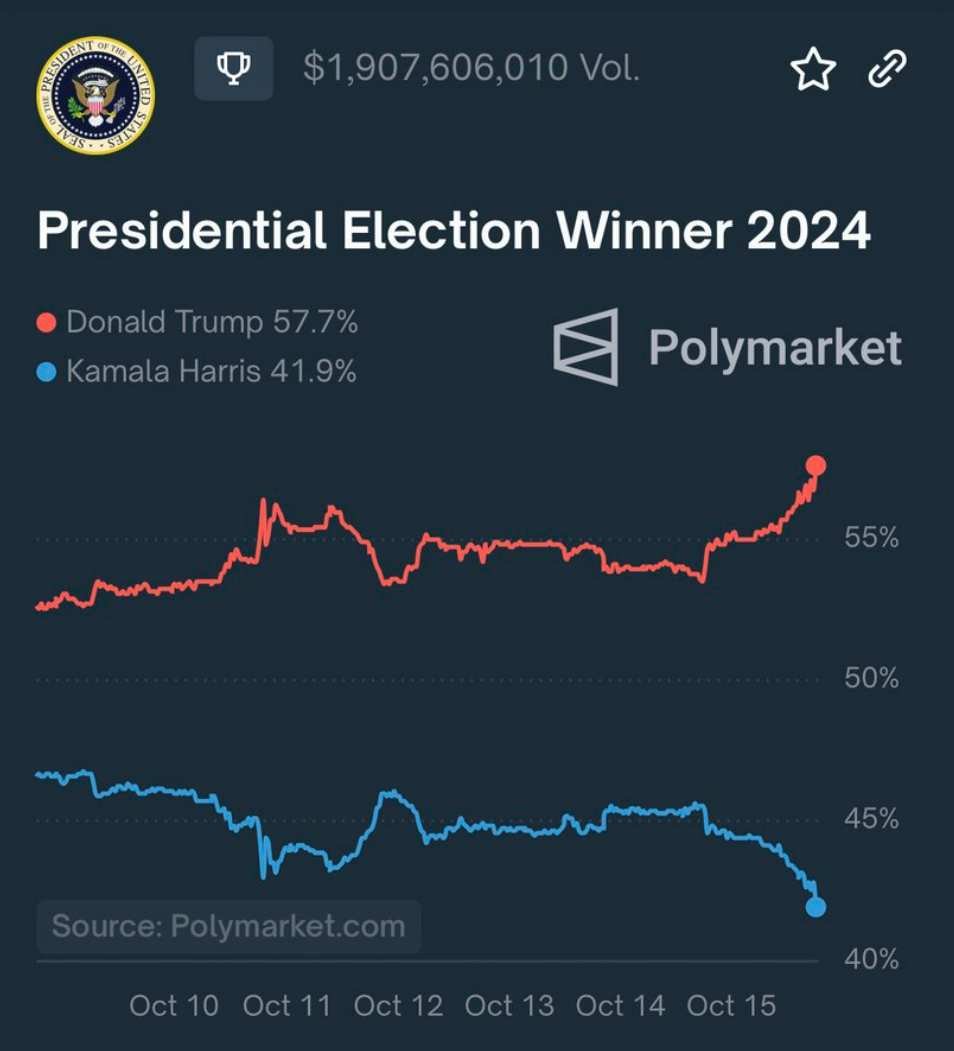This screenshot has width=954, height=1051.
Task: Click the Polymarket logo icon
Action: coord(586,347)
